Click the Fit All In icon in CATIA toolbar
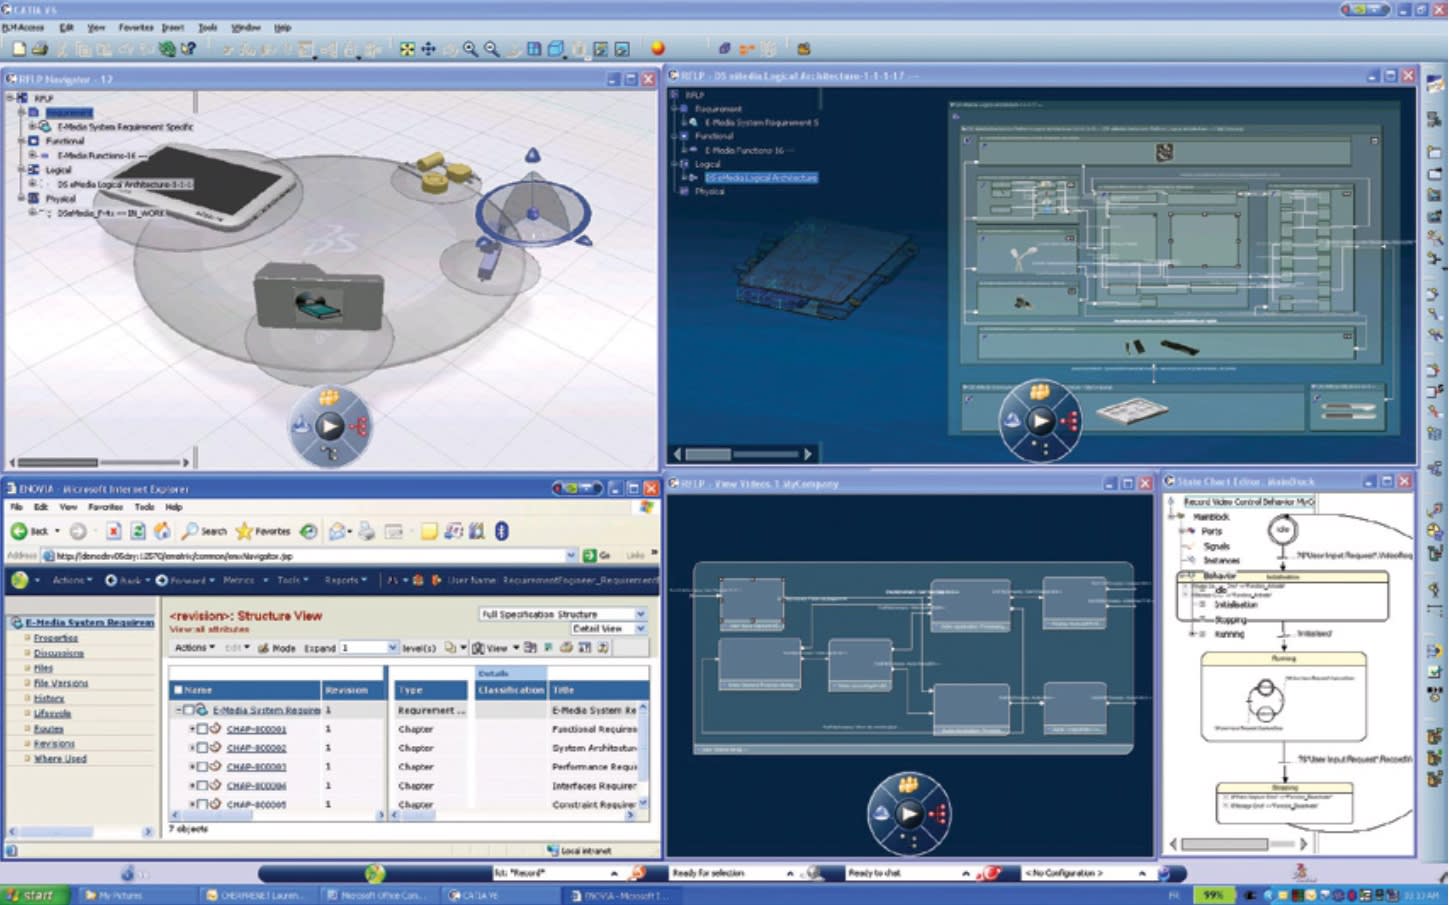Viewport: 1449px width, 905px height. [407, 48]
